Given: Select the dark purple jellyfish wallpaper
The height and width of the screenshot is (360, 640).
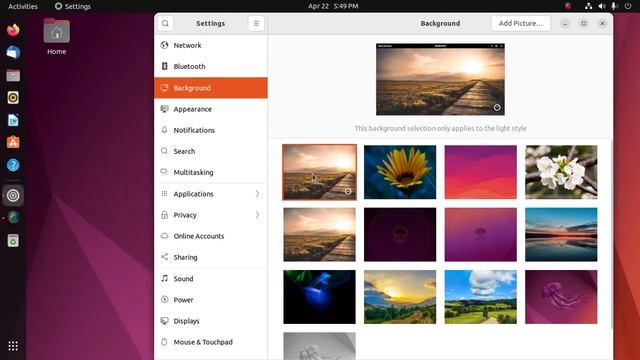Looking at the screenshot, I should [x=400, y=235].
